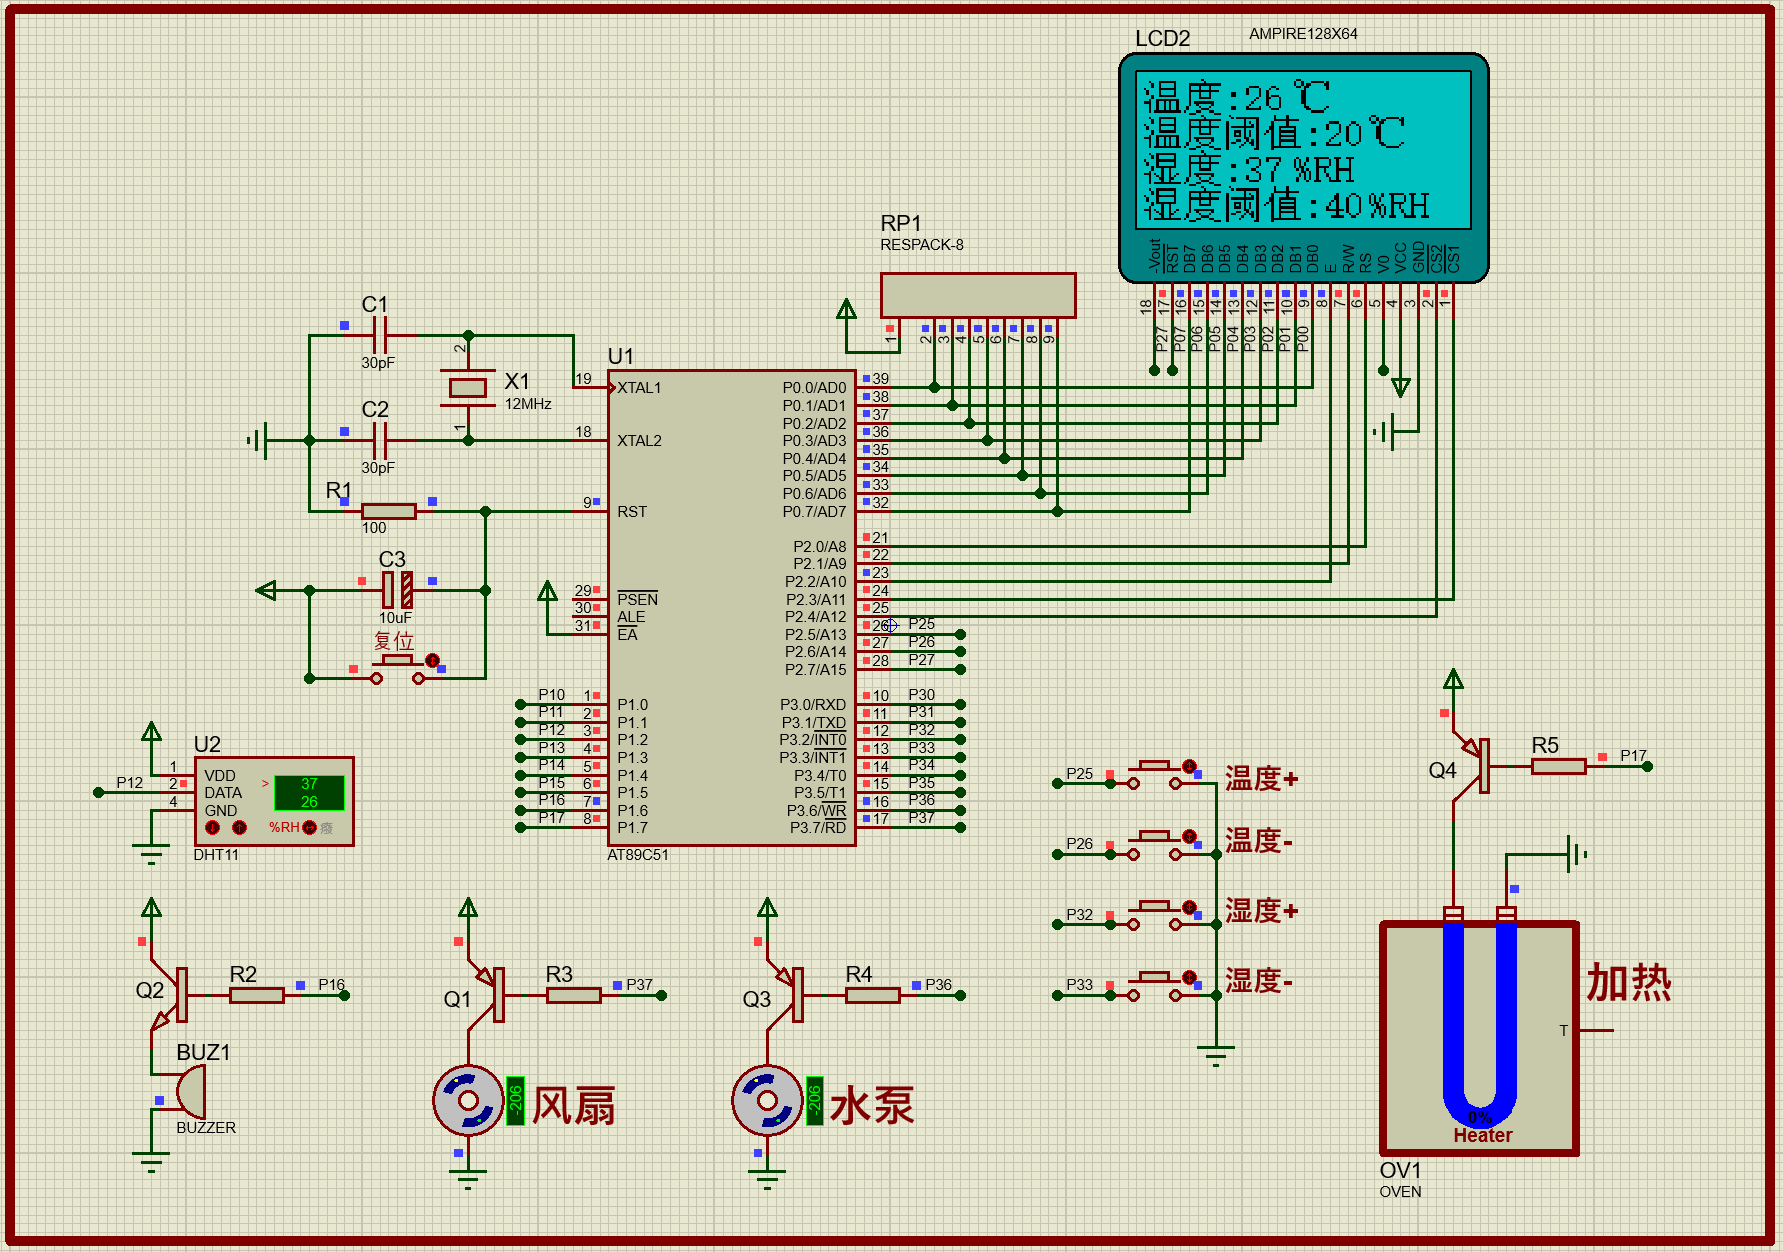Select capacitor C2 symbol
The height and width of the screenshot is (1252, 1783).
[x=380, y=440]
